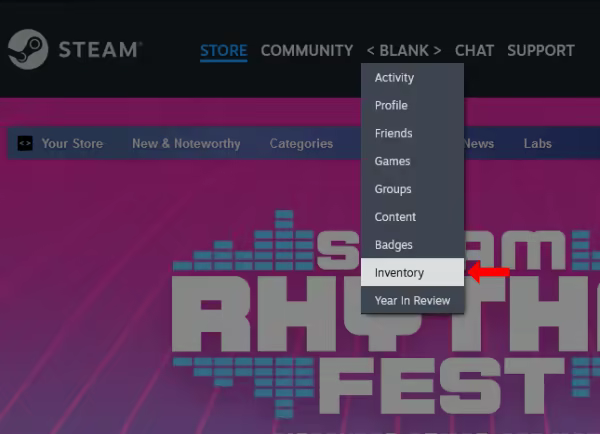The image size is (600, 434).
Task: Click the Your Store avatar icon
Action: pyautogui.click(x=26, y=143)
